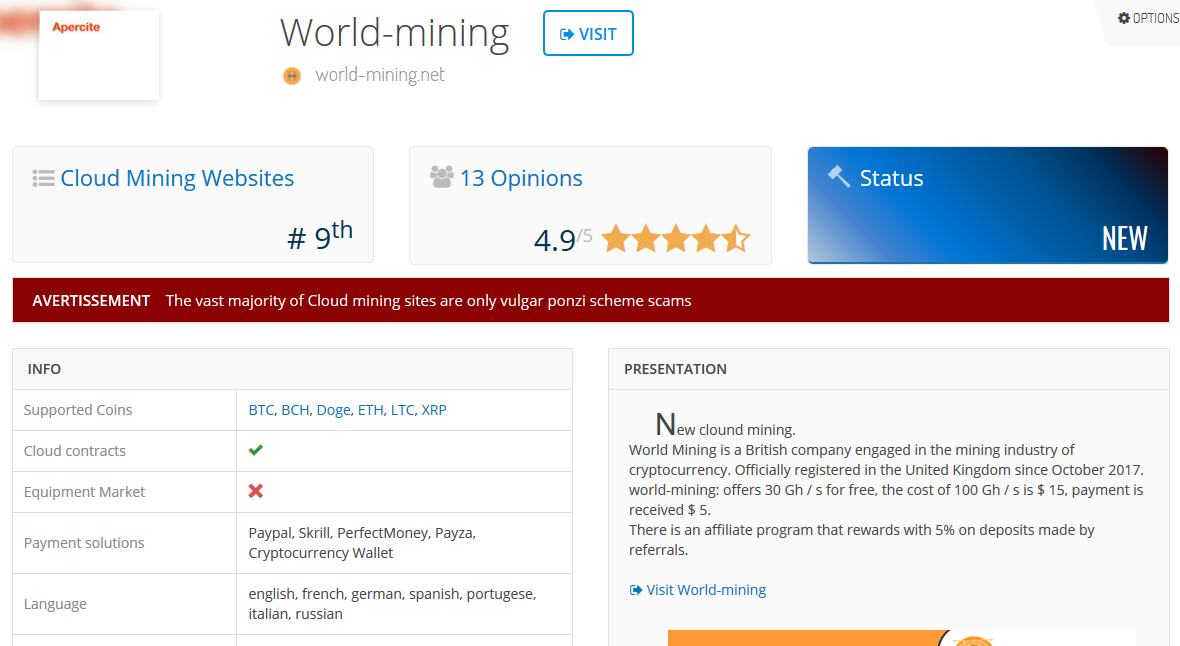
Task: Click the Visit World-mining link
Action: (706, 590)
